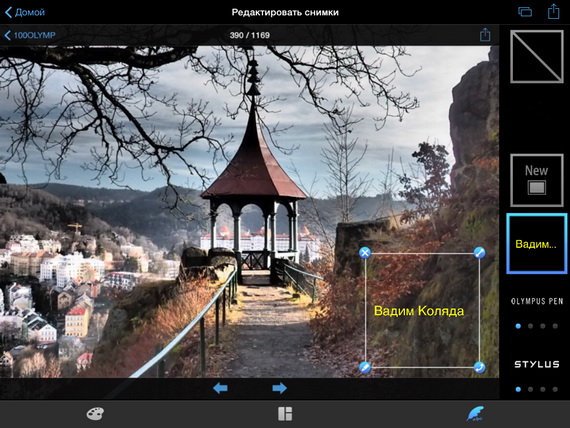Tap the blue X handle to delete signature
This screenshot has height=428, width=570.
click(365, 253)
